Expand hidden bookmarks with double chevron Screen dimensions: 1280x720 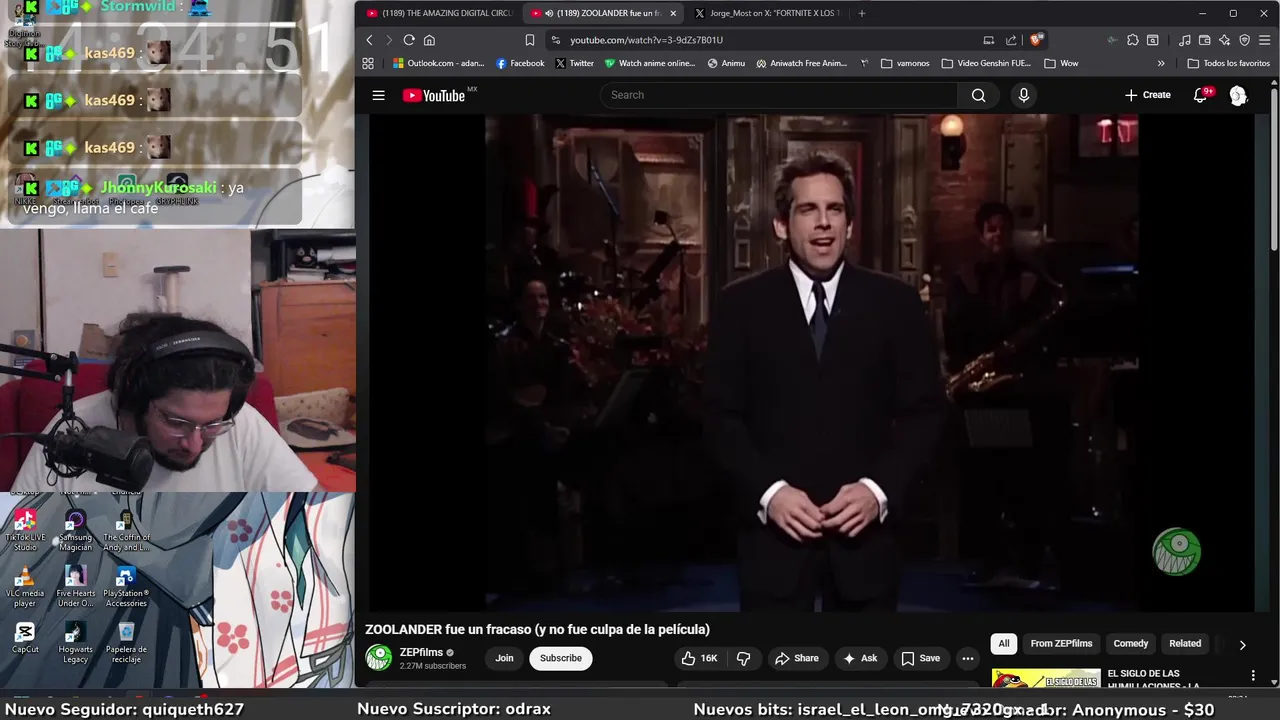pyautogui.click(x=1161, y=63)
